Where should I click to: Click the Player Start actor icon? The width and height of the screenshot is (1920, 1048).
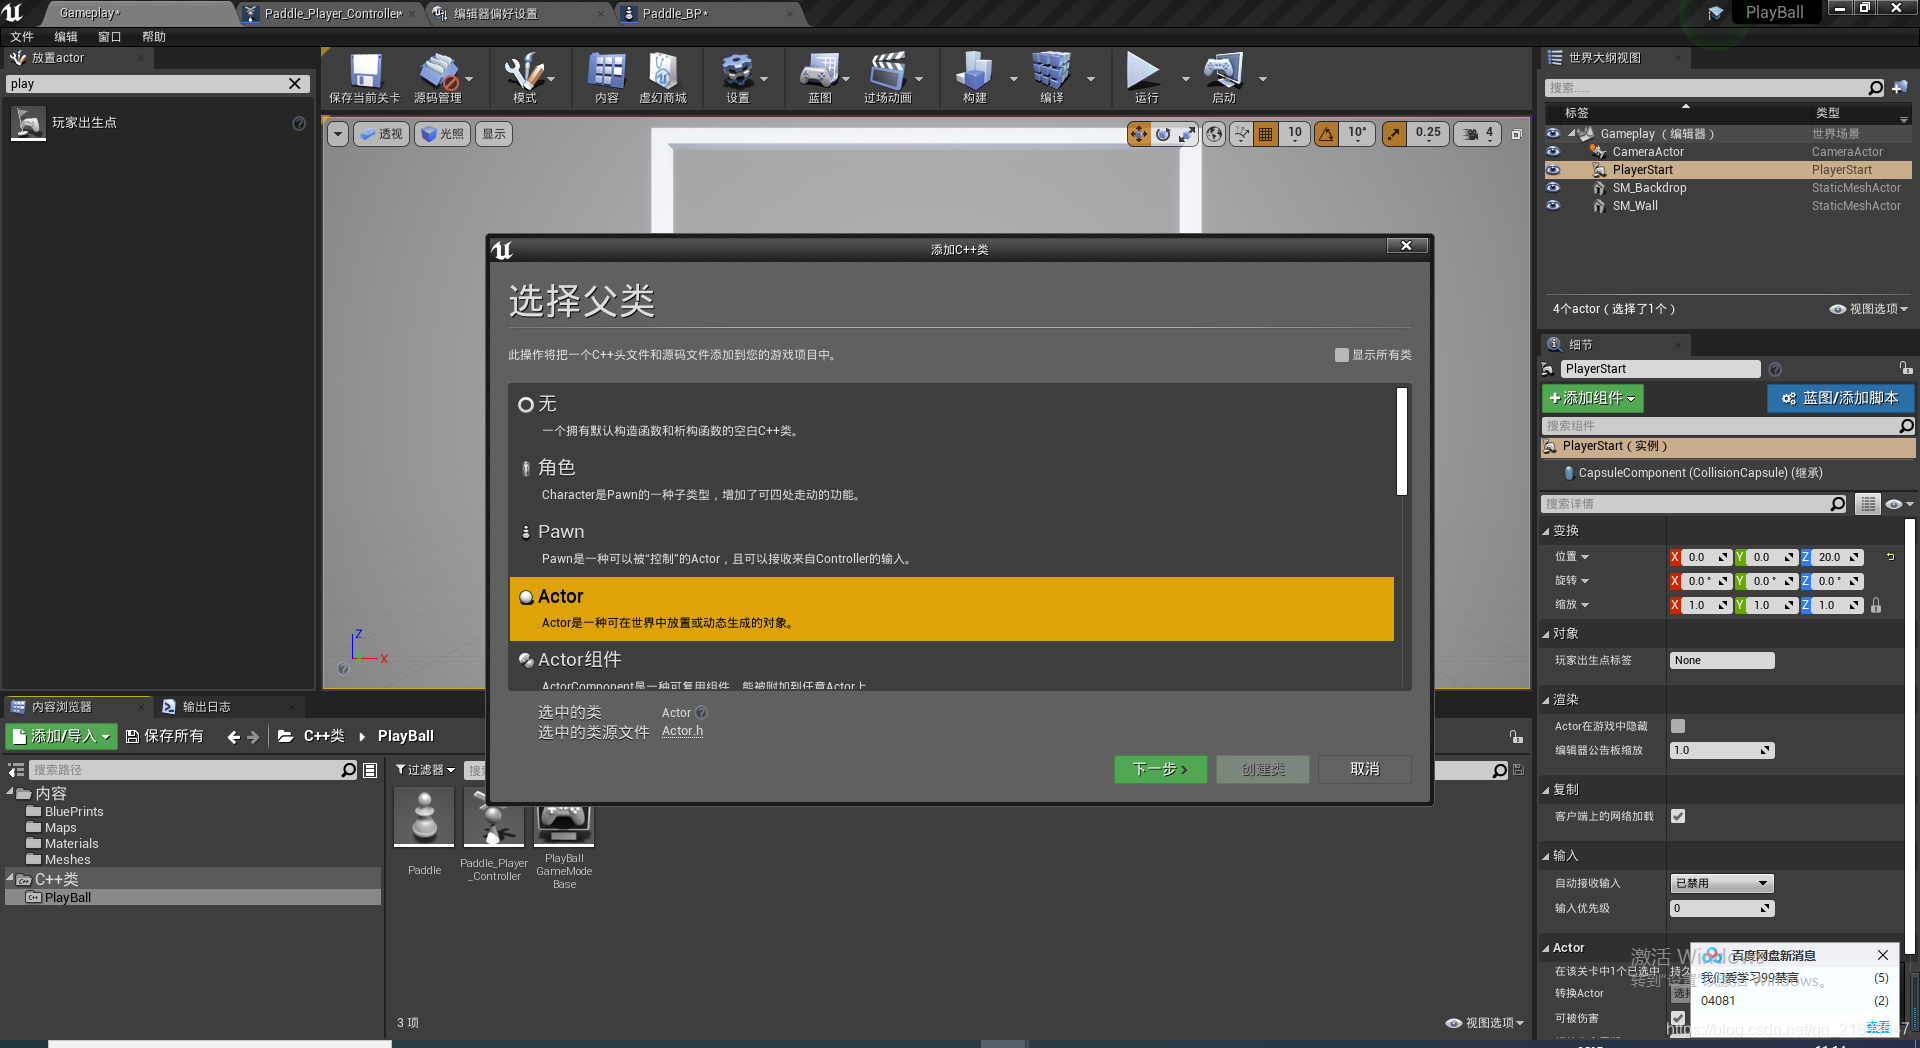(28, 123)
